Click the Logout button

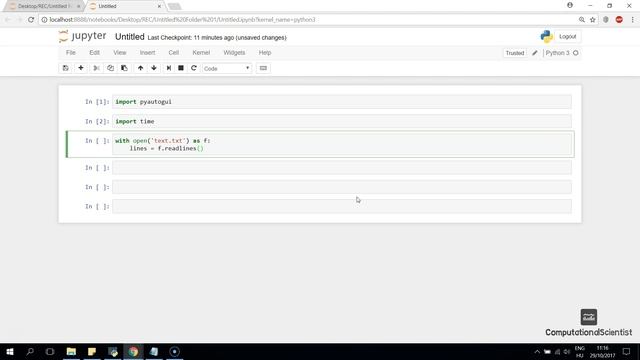(567, 36)
